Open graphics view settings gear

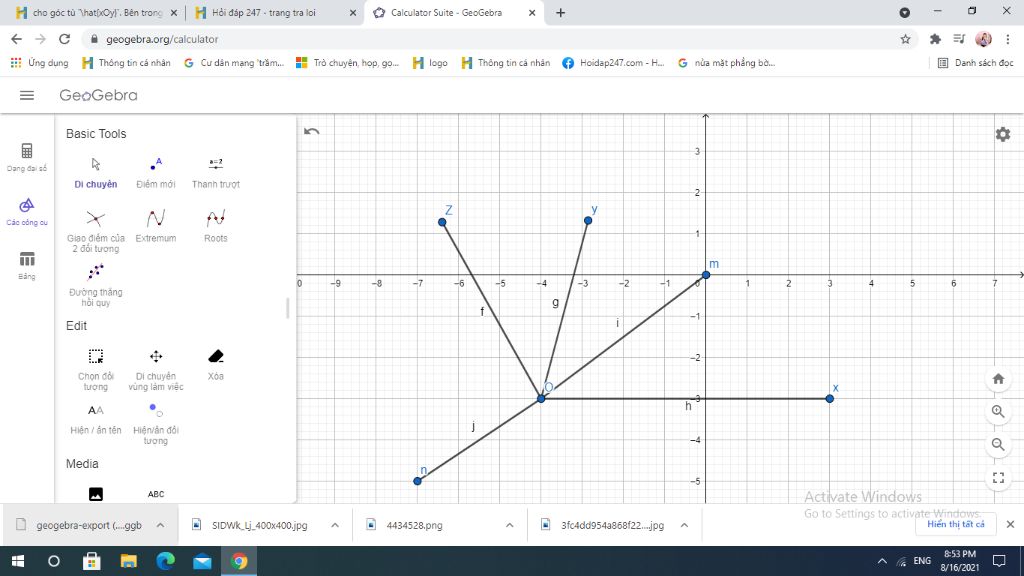(x=1002, y=135)
